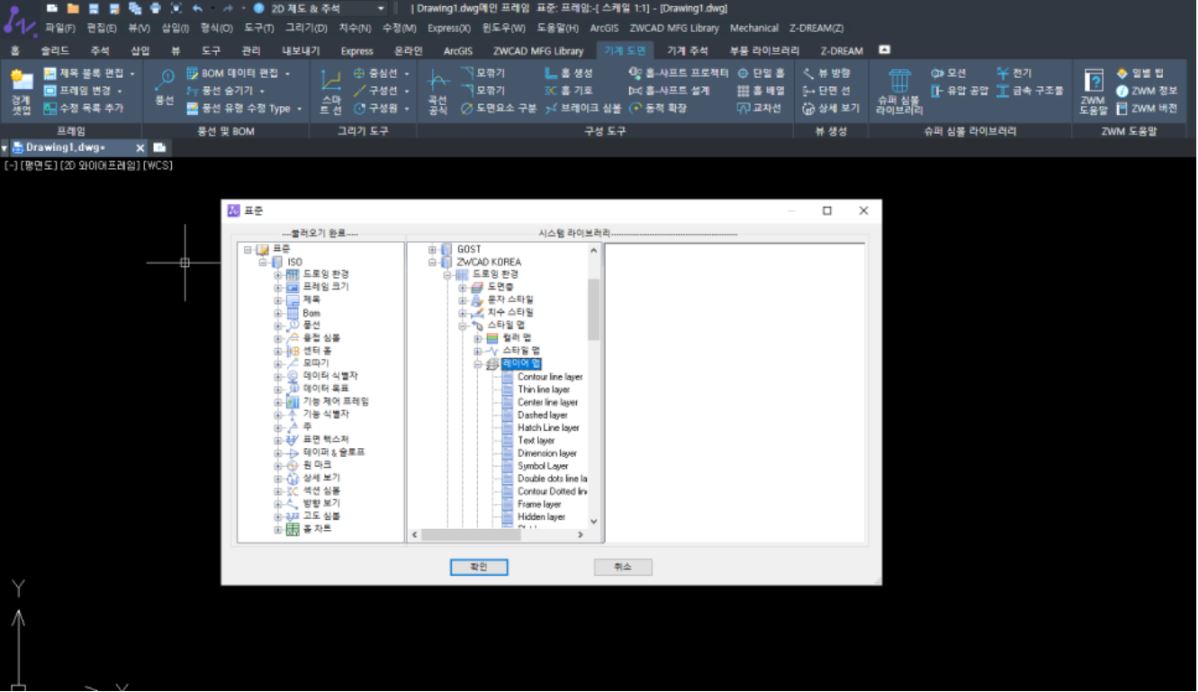
Task: Click the undo arrow in title bar
Action: 197,8
